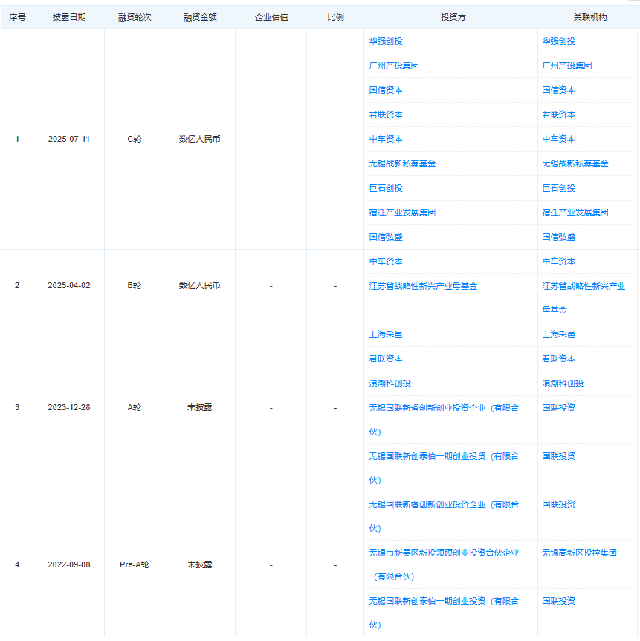Select the 2025-04-02 date cell
Screen dimensions: 640x641
69,285
